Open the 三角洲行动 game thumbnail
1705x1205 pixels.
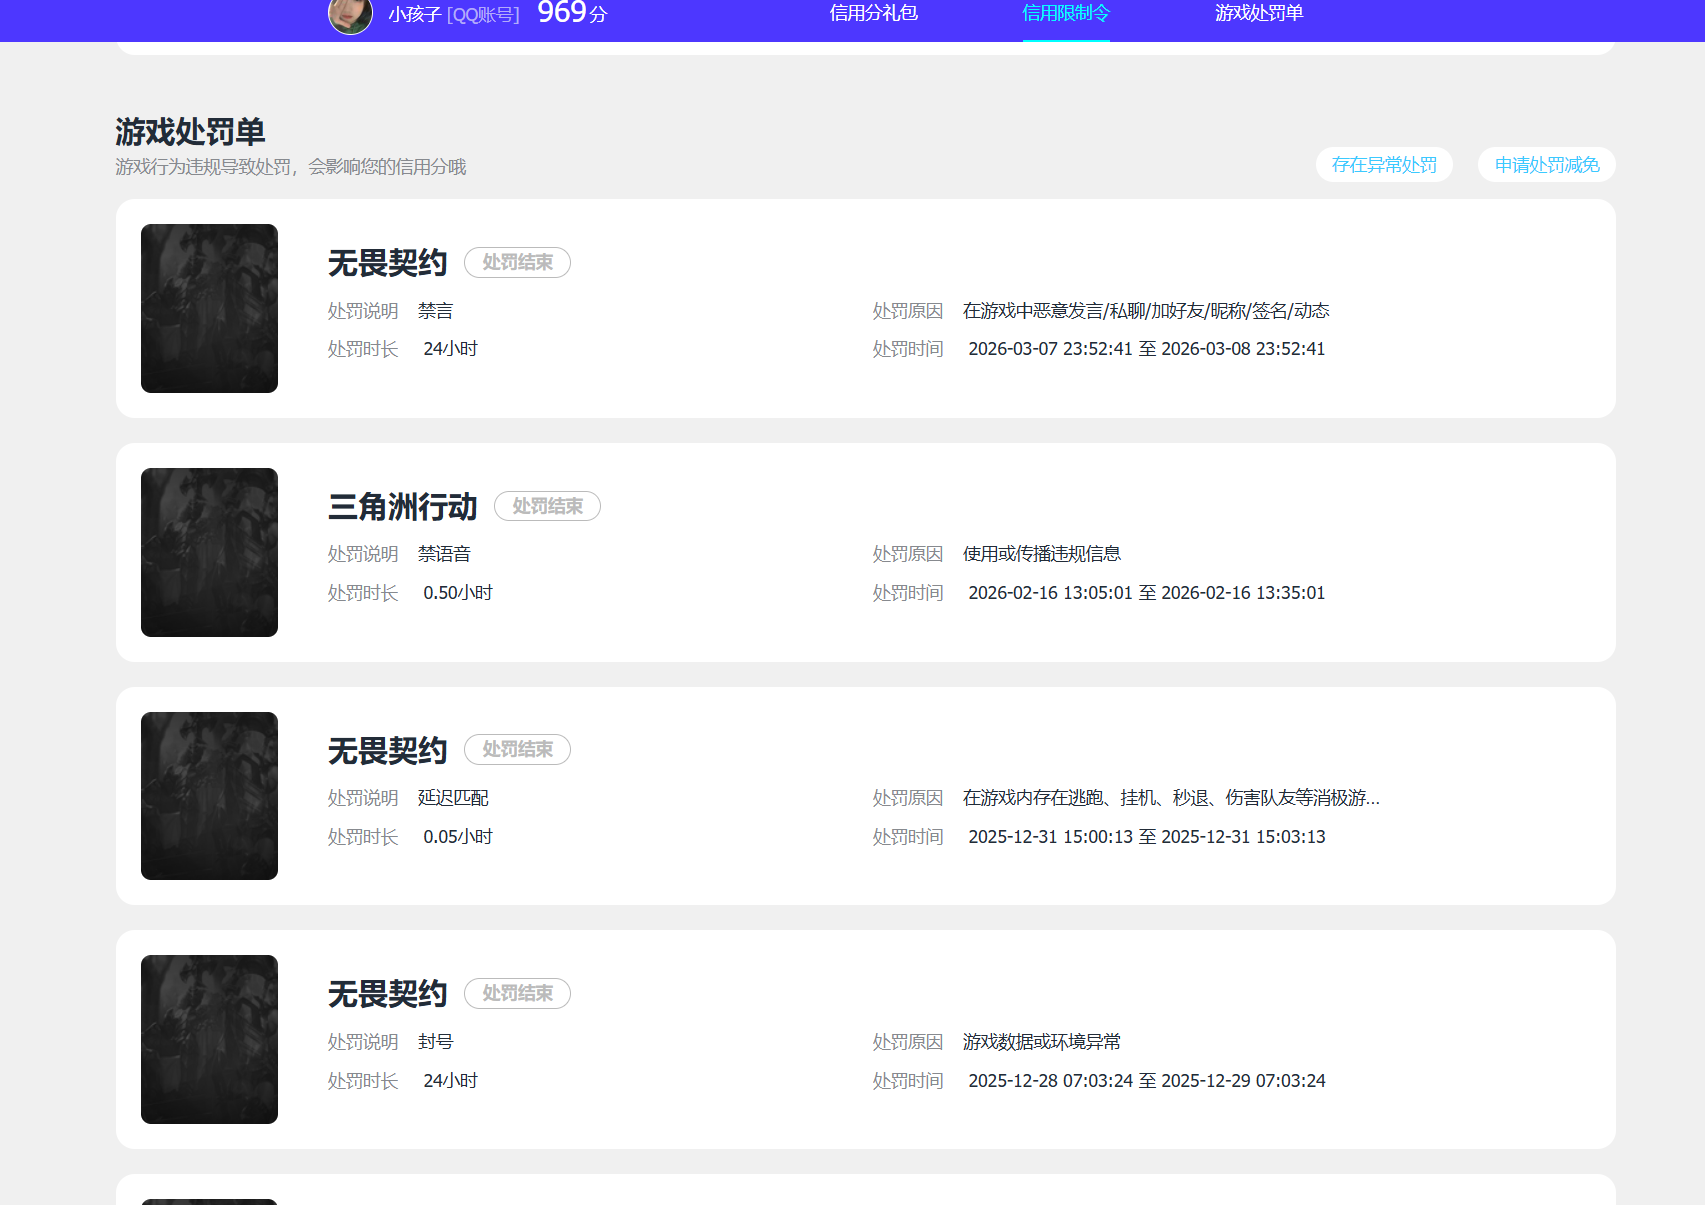click(x=209, y=552)
